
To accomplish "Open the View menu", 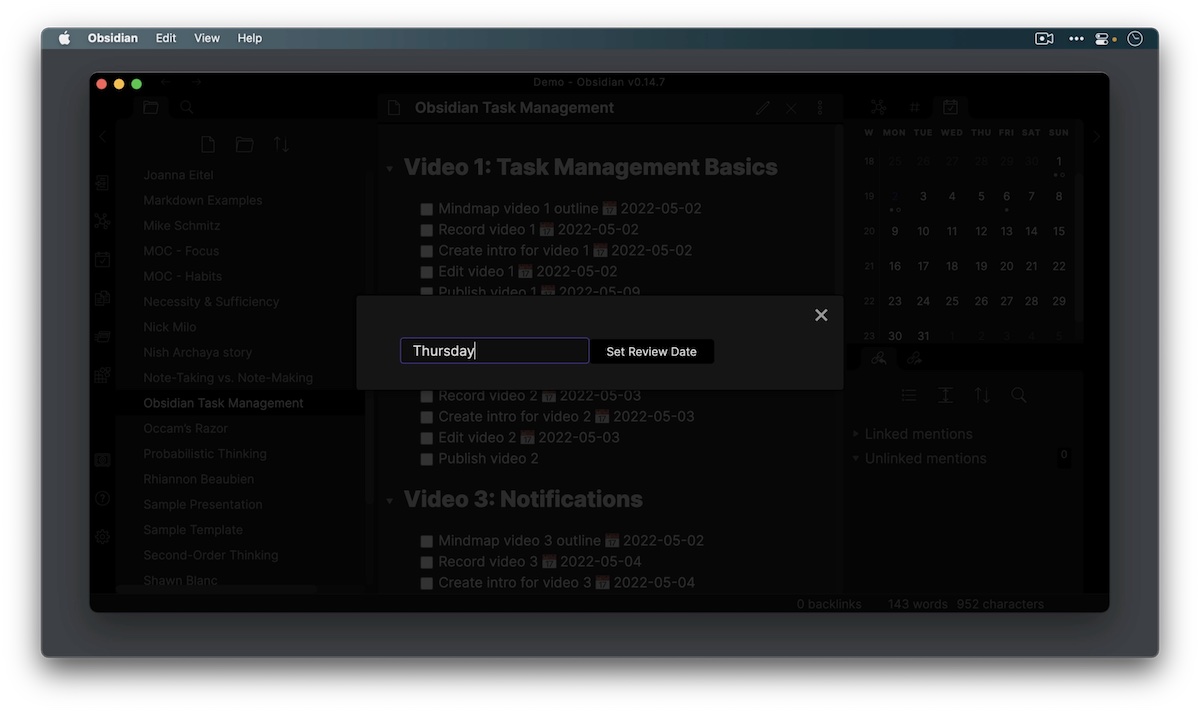I will [207, 38].
